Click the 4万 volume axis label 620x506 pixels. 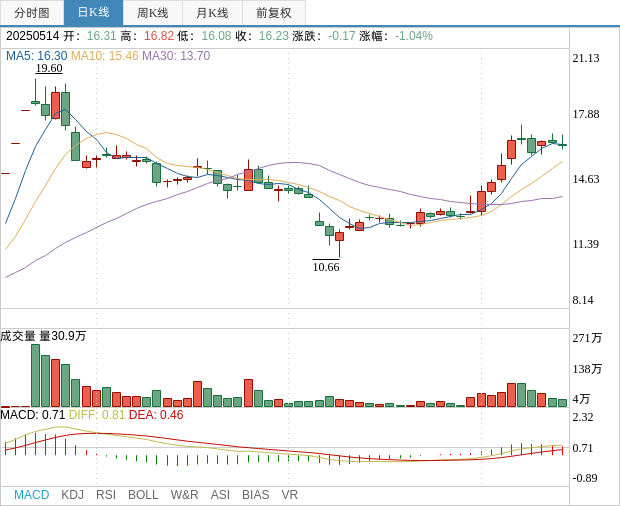tap(581, 399)
